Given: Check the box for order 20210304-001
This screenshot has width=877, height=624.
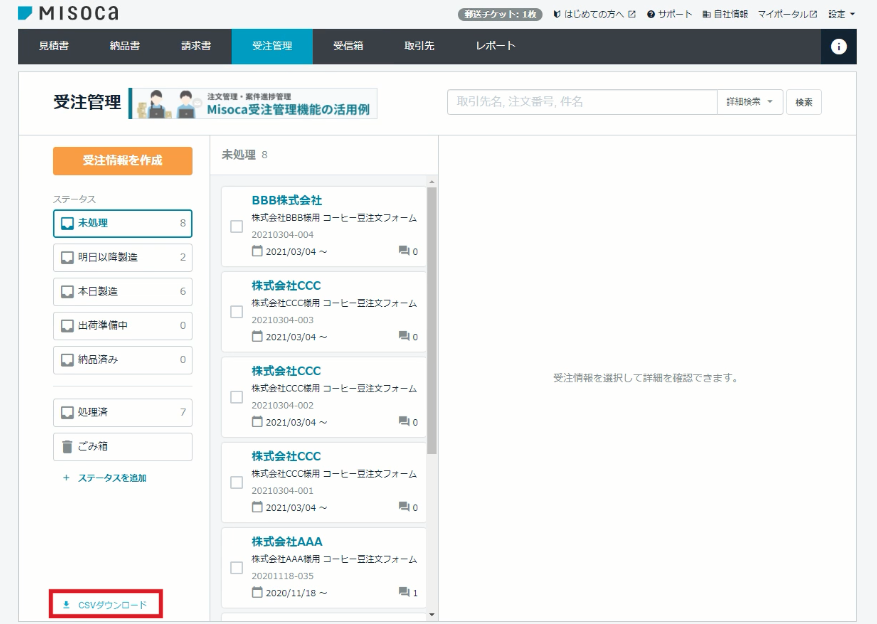Looking at the screenshot, I should [x=237, y=483].
